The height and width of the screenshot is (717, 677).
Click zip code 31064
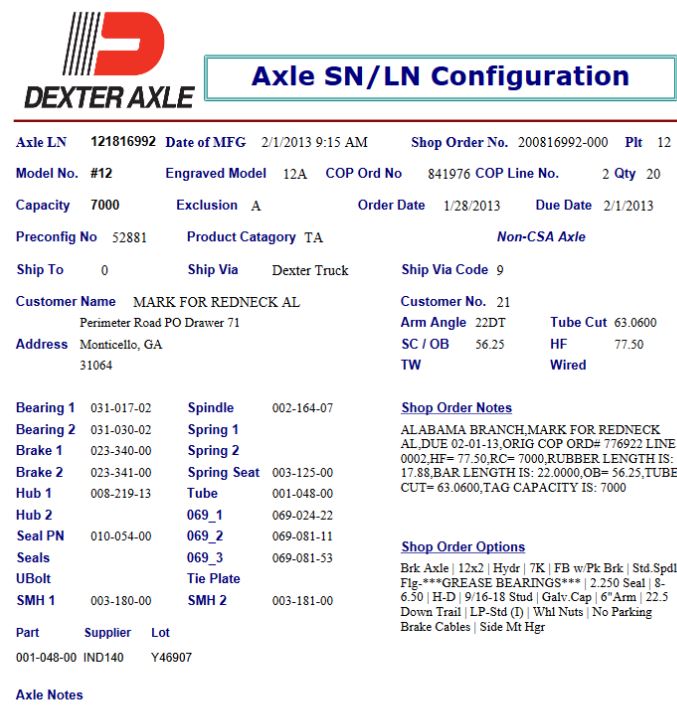[96, 365]
